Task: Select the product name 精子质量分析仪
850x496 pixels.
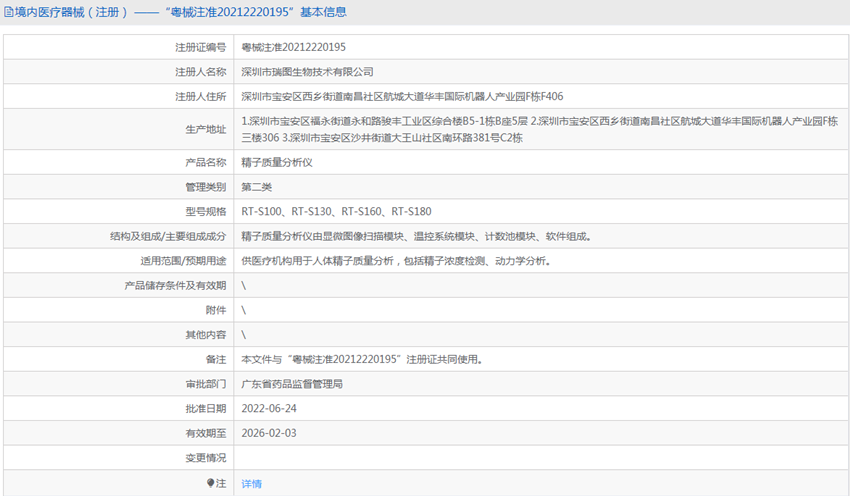Action: (277, 162)
